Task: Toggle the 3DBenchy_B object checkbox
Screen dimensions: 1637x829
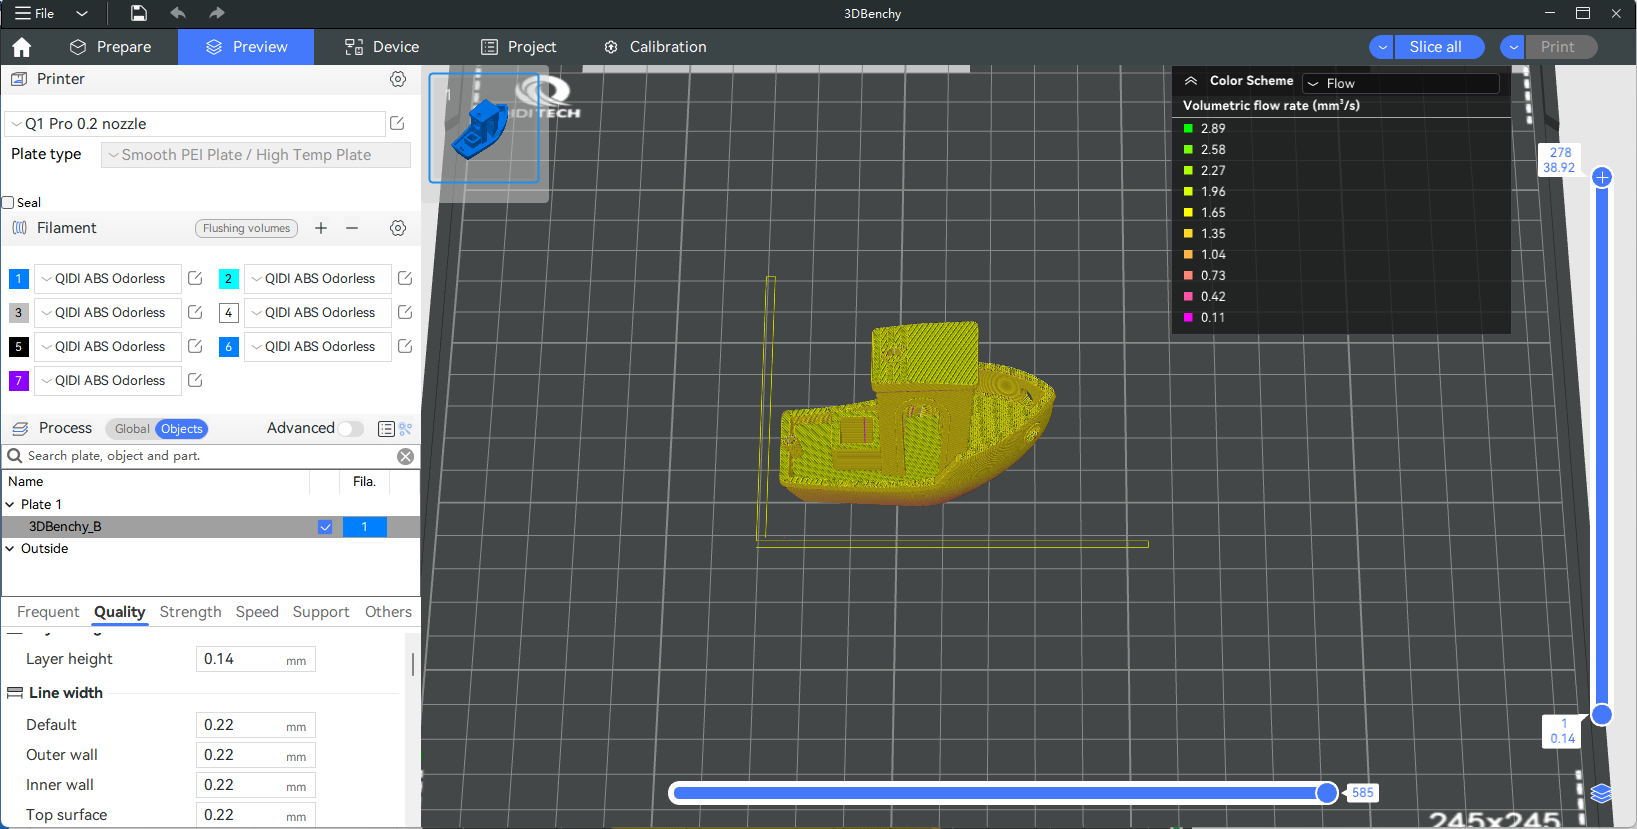Action: (325, 527)
